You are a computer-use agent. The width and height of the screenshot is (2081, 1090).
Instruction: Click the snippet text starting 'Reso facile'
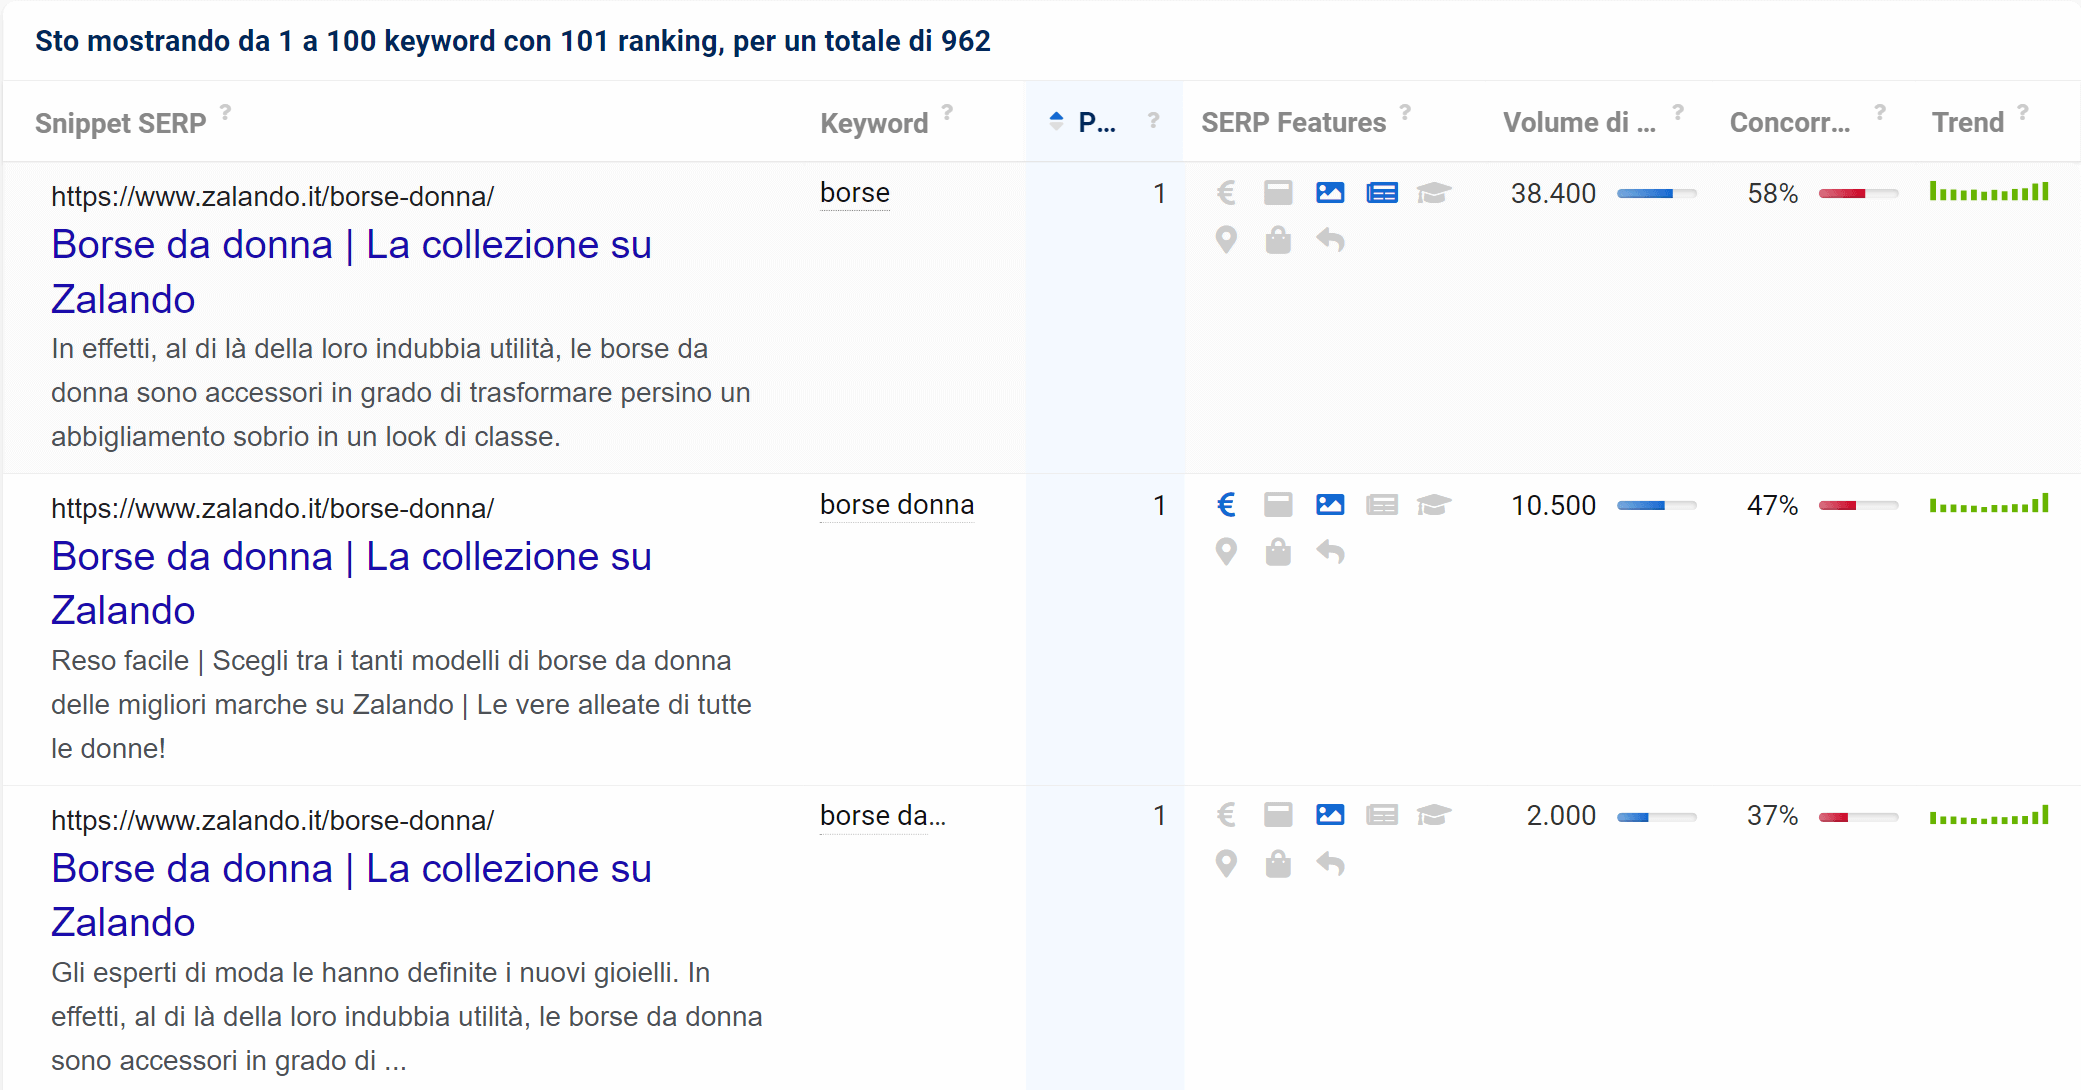(401, 704)
